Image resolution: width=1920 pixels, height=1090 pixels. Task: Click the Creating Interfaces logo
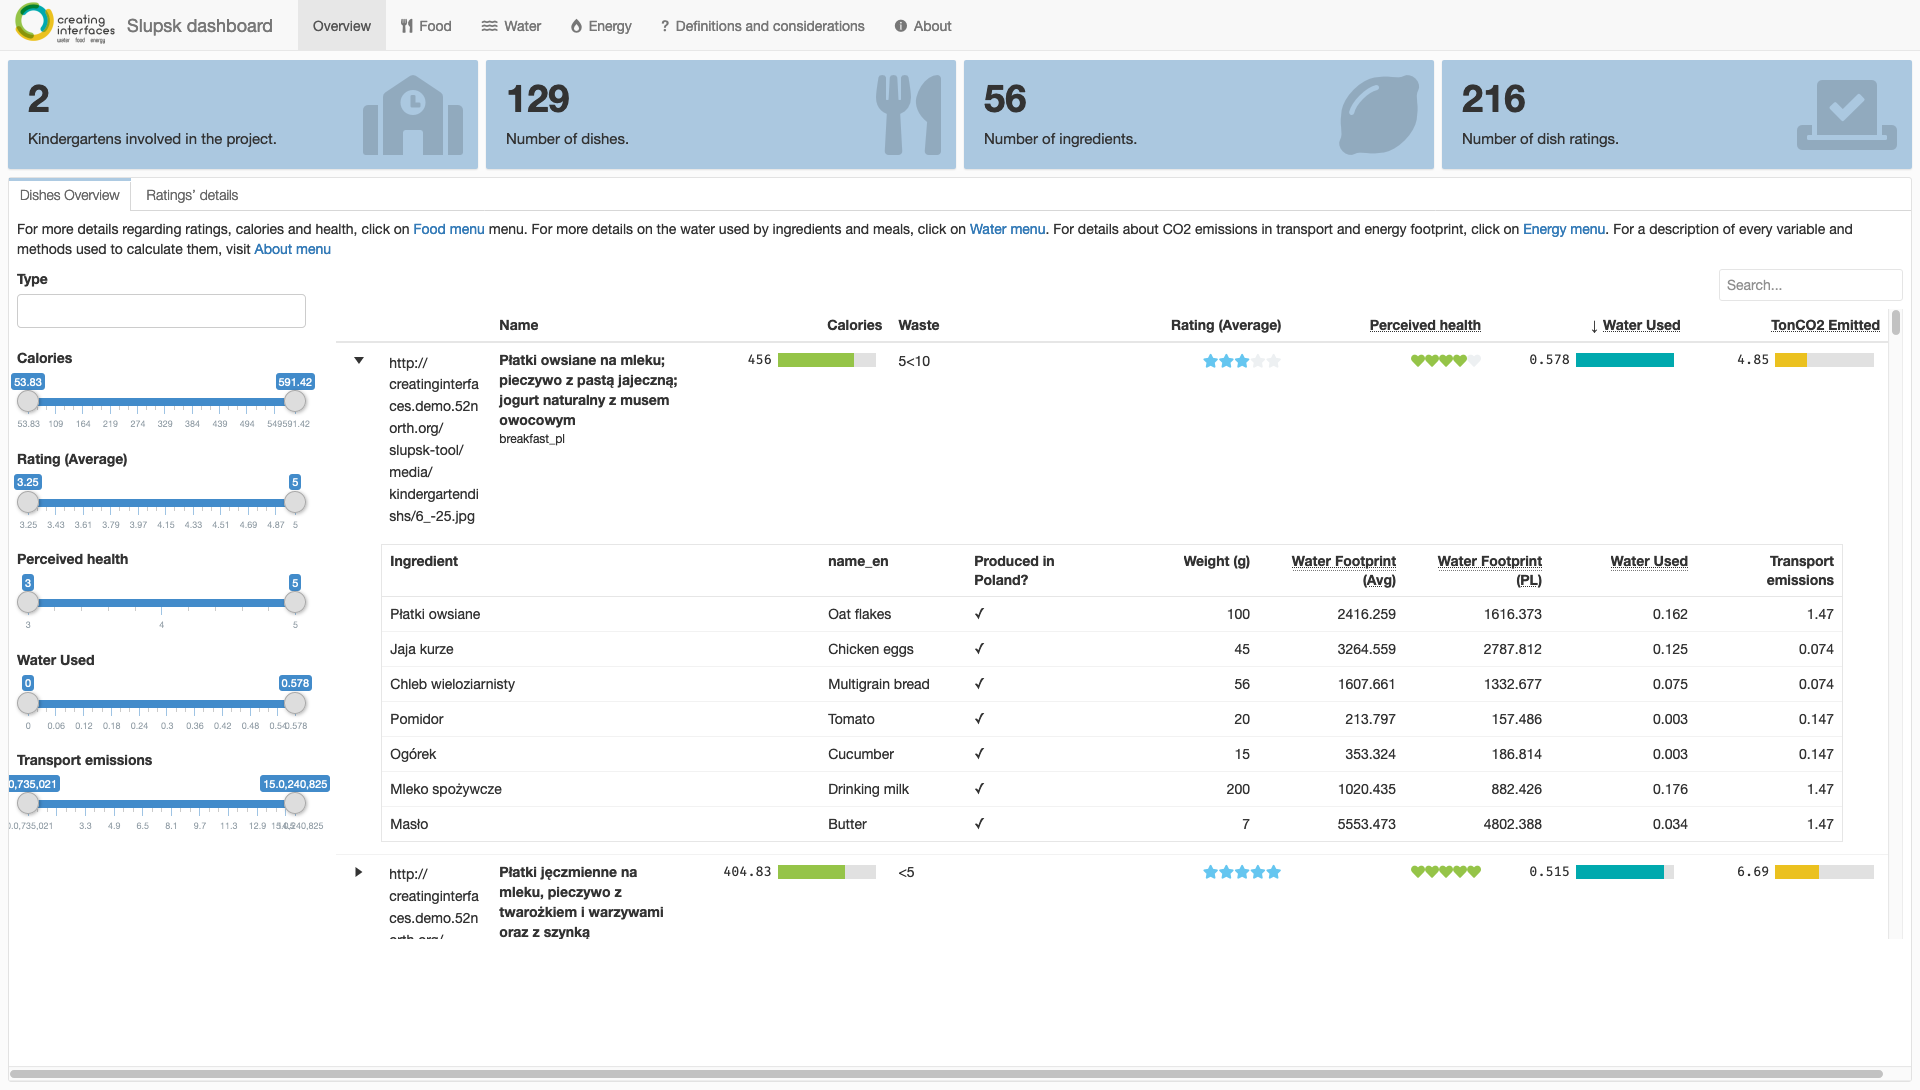[65, 24]
